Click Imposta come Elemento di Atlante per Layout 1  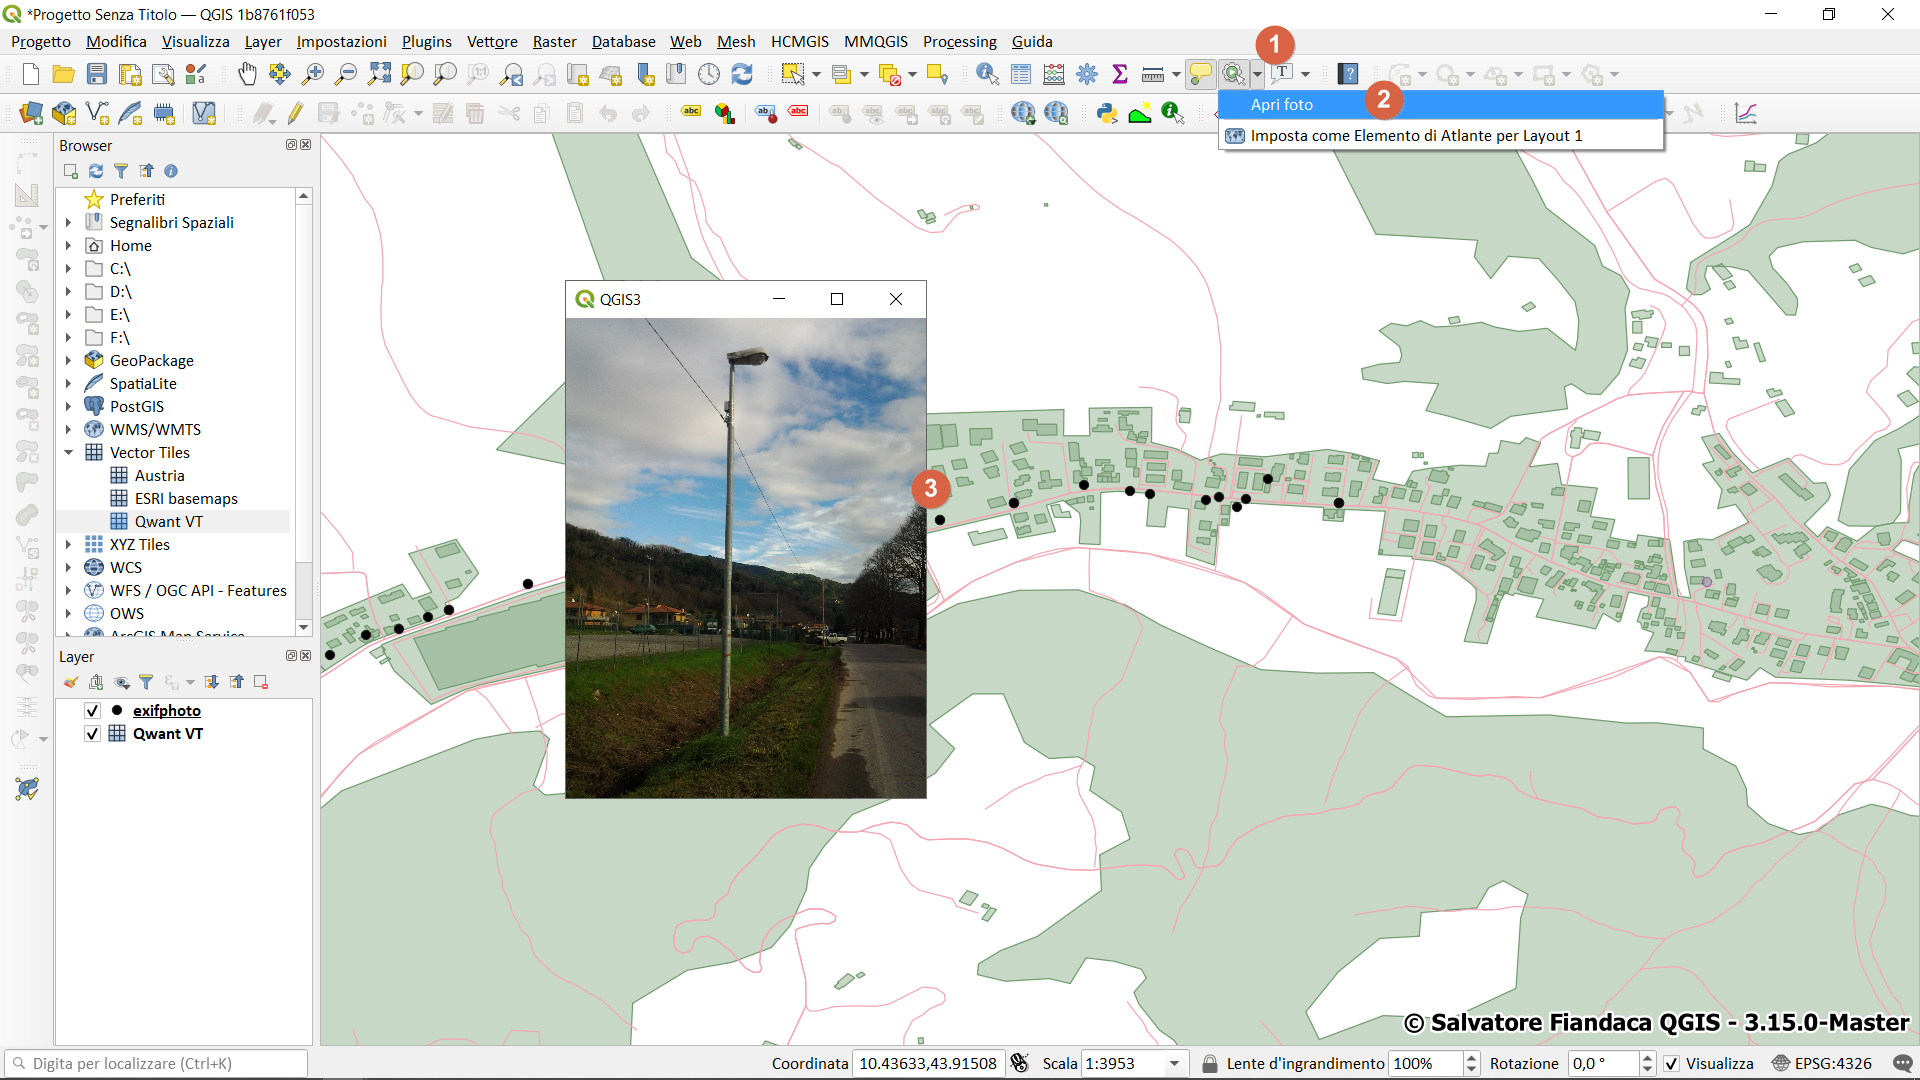[x=1416, y=135]
